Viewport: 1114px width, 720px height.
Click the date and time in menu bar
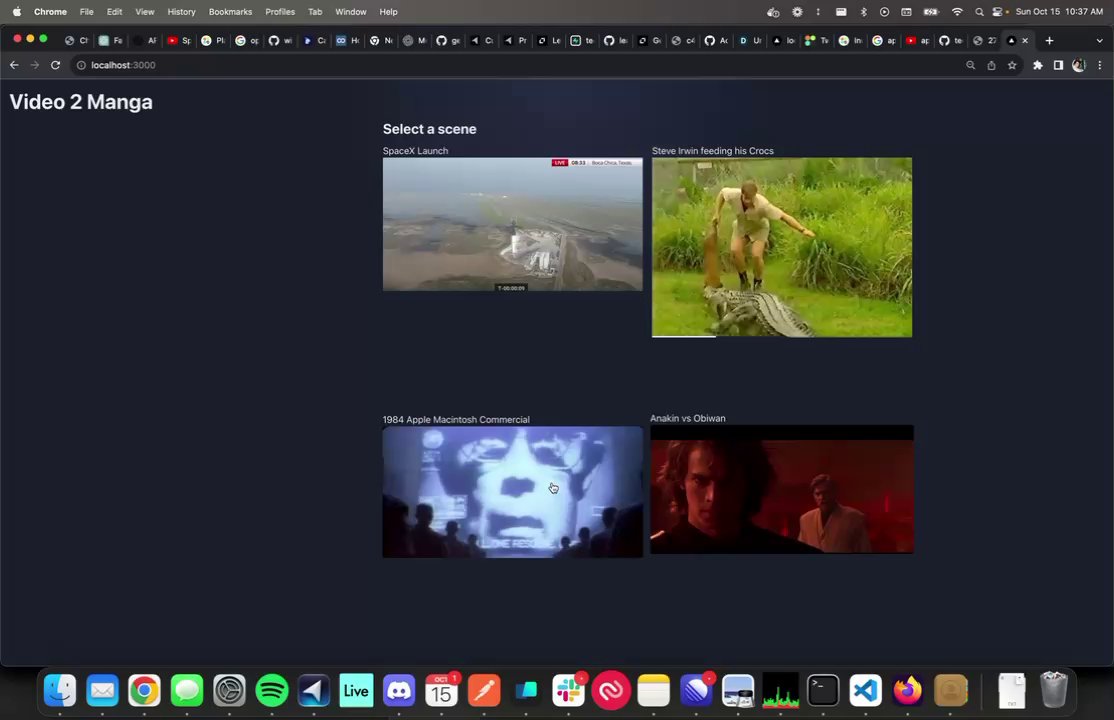[x=1059, y=11]
